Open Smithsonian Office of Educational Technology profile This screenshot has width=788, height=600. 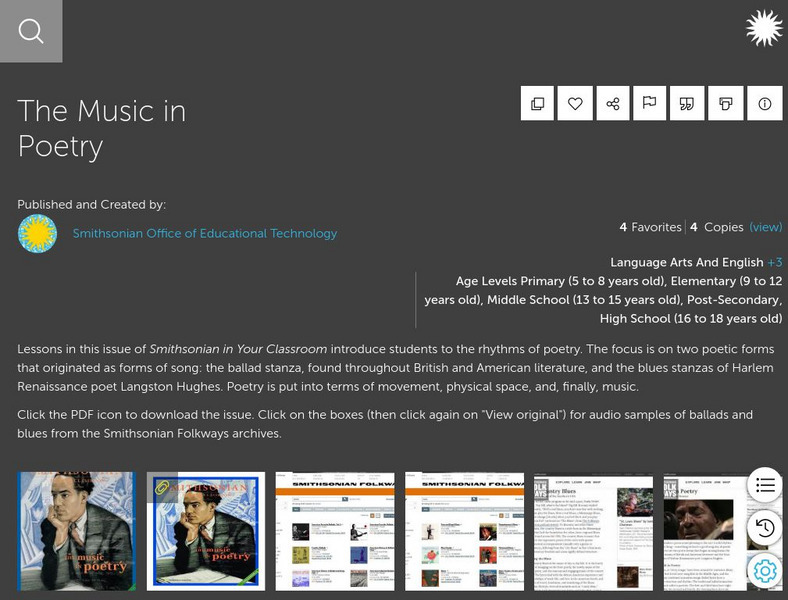(x=205, y=233)
